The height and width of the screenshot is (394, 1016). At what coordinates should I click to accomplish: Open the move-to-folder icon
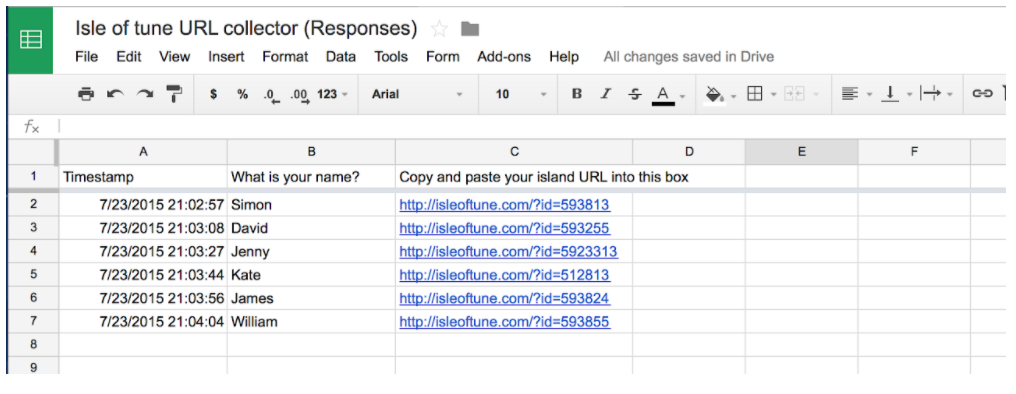(x=470, y=29)
